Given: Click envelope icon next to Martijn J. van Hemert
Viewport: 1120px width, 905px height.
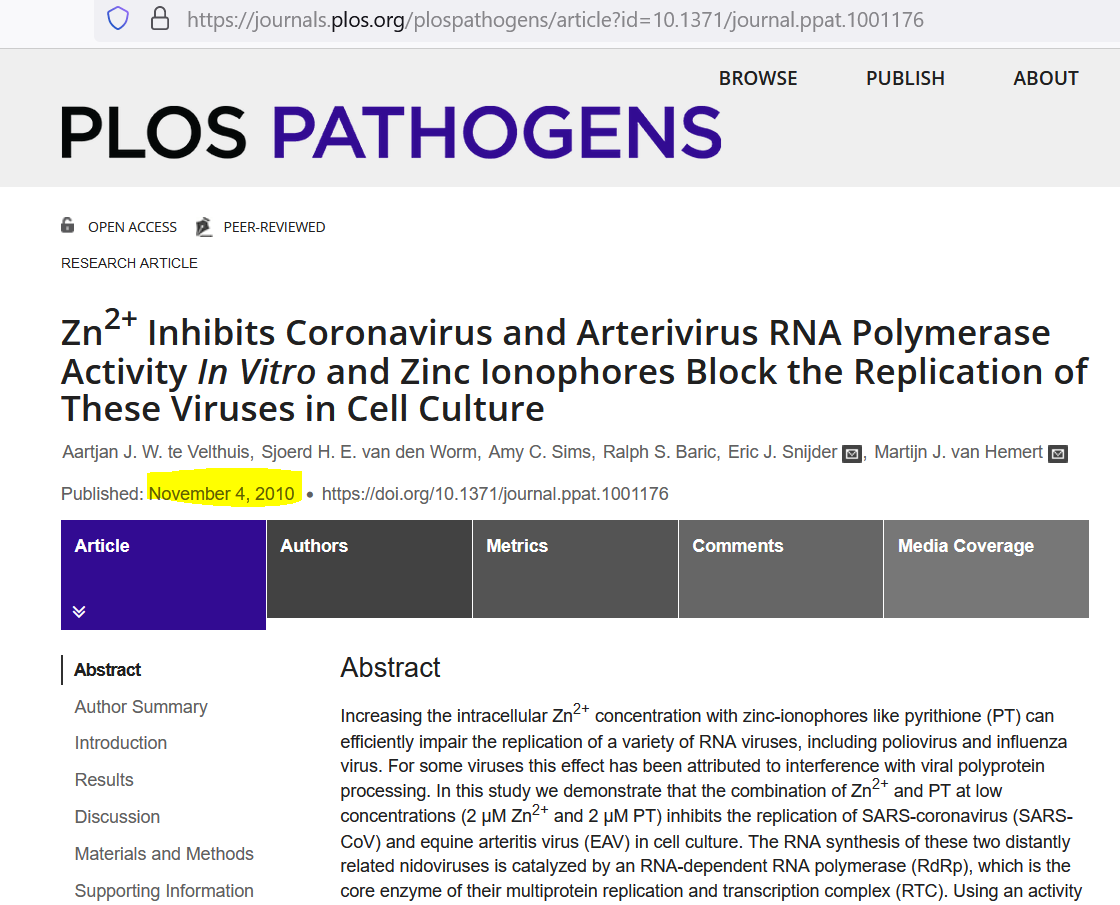Looking at the screenshot, I should (1058, 454).
